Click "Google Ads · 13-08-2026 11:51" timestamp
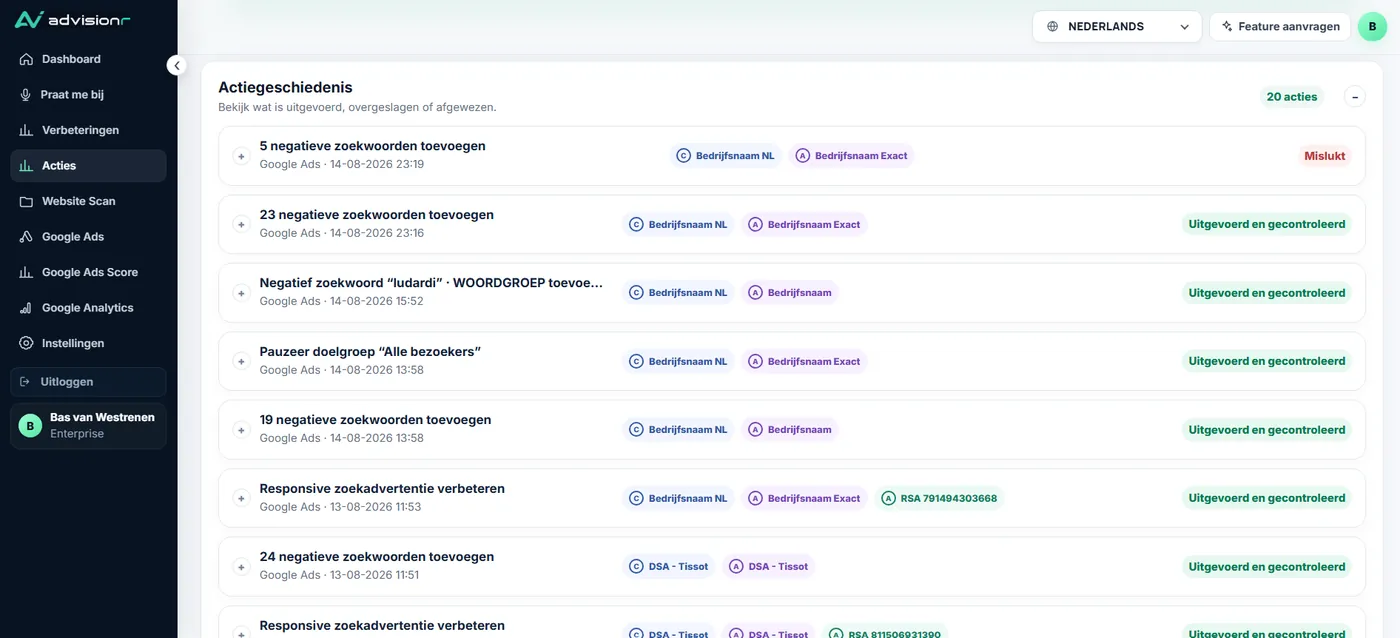The height and width of the screenshot is (638, 1400). 340,575
